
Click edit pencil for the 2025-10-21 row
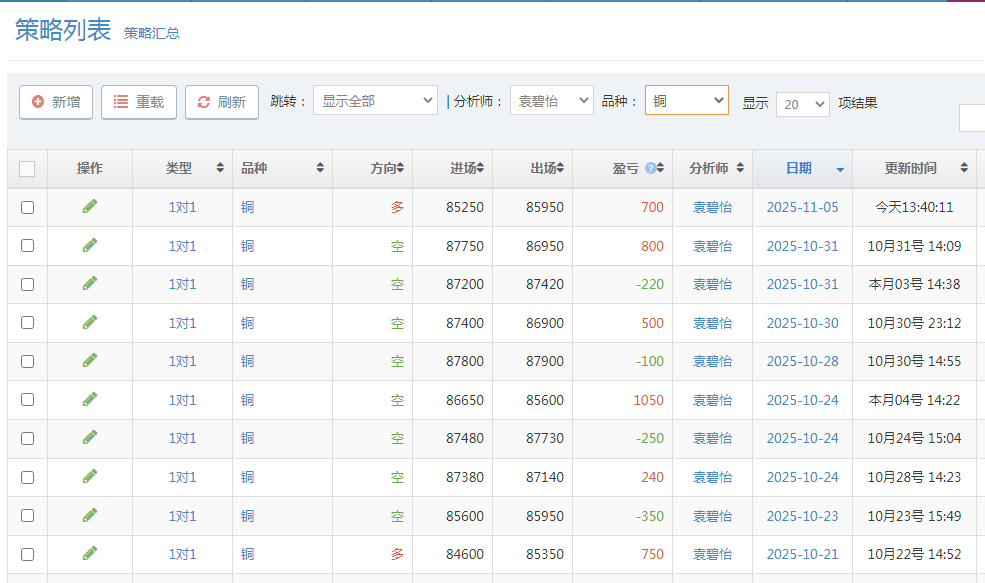point(90,553)
